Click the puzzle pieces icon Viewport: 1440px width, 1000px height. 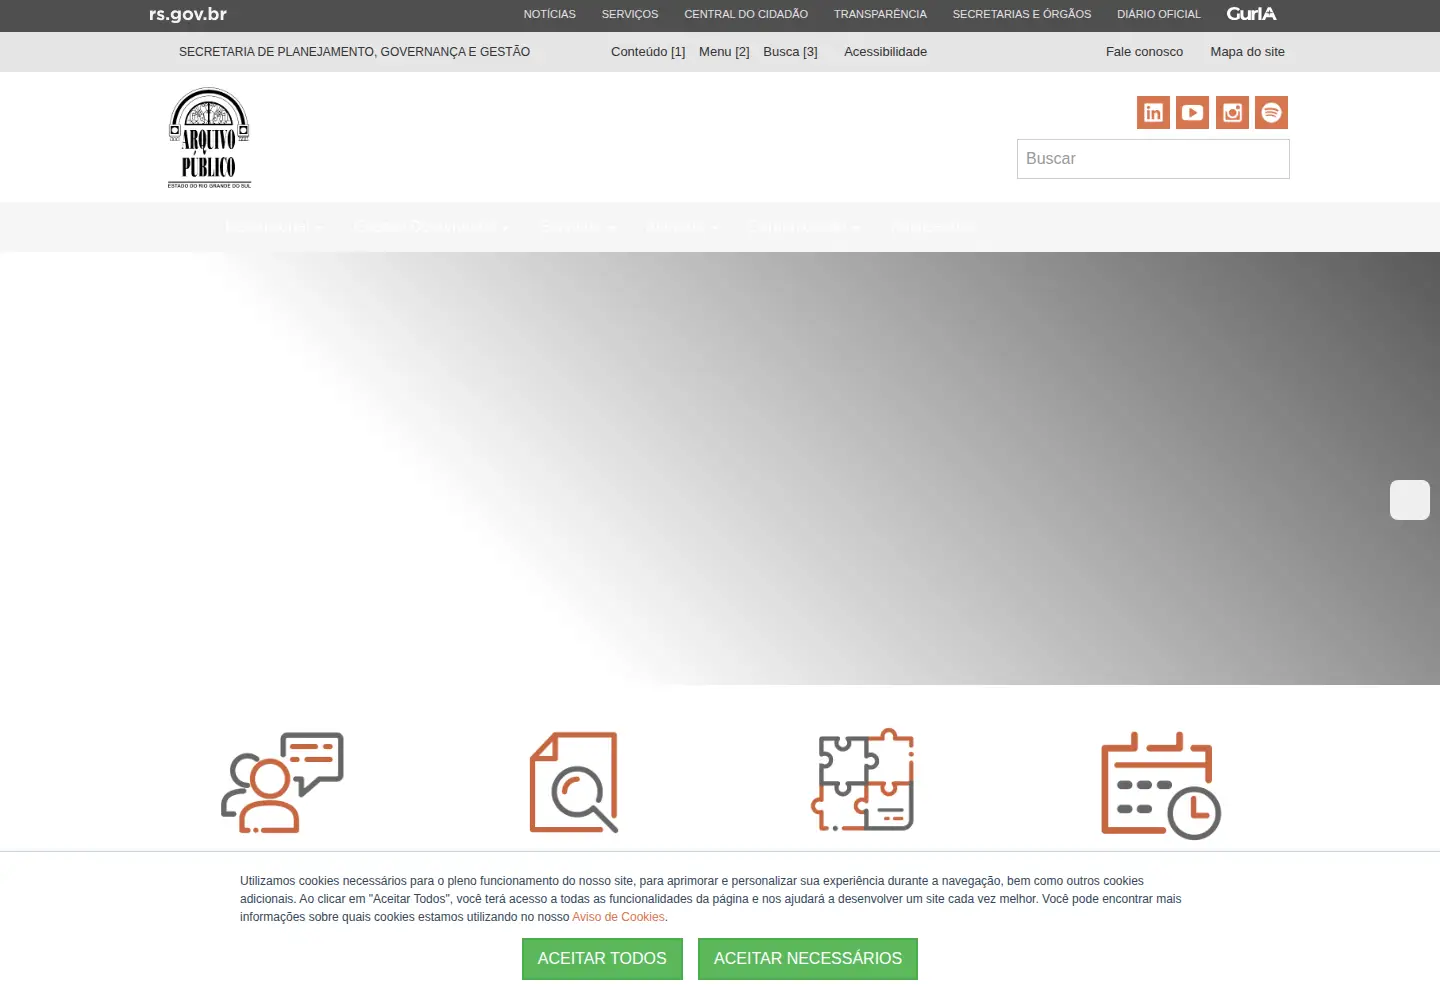pos(863,780)
